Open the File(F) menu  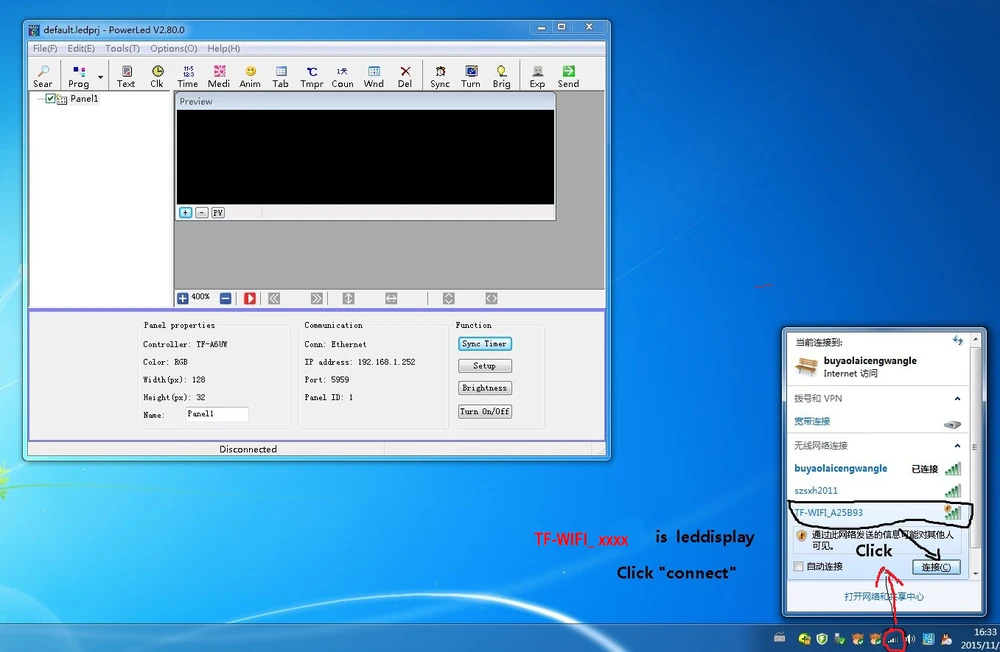[45, 48]
